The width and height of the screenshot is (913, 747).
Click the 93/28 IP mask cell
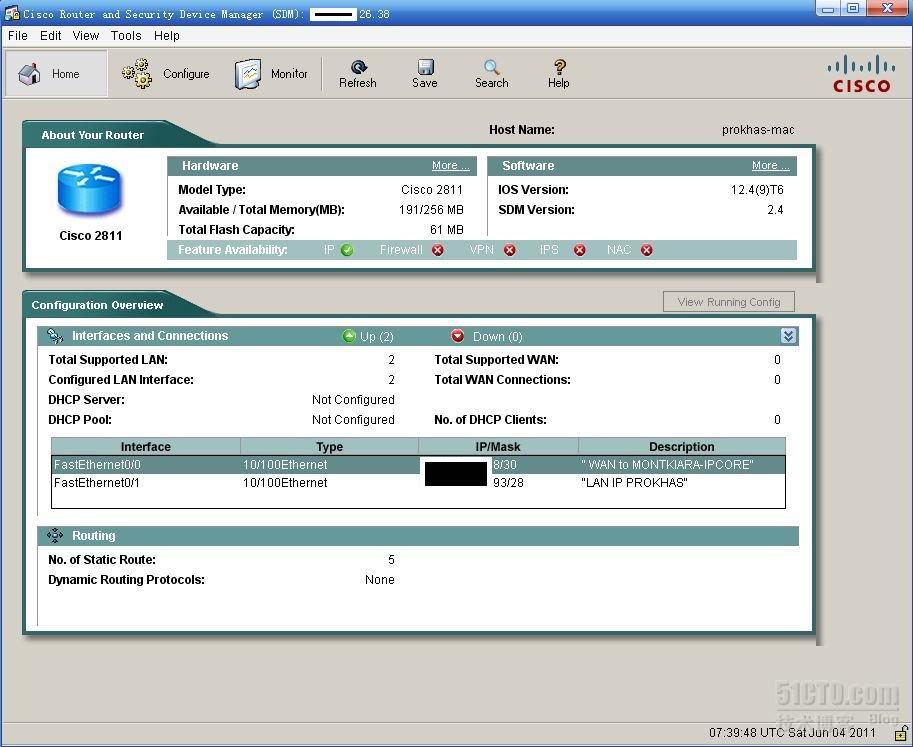tap(508, 483)
